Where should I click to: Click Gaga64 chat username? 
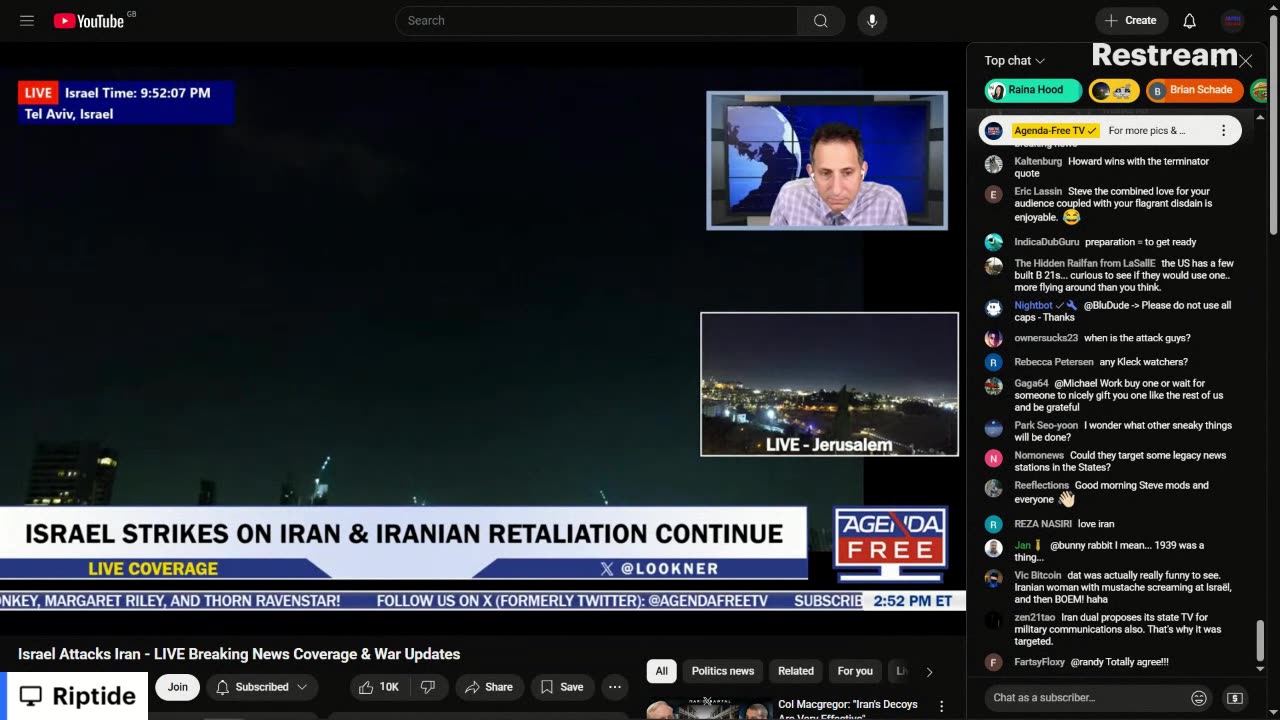1031,384
